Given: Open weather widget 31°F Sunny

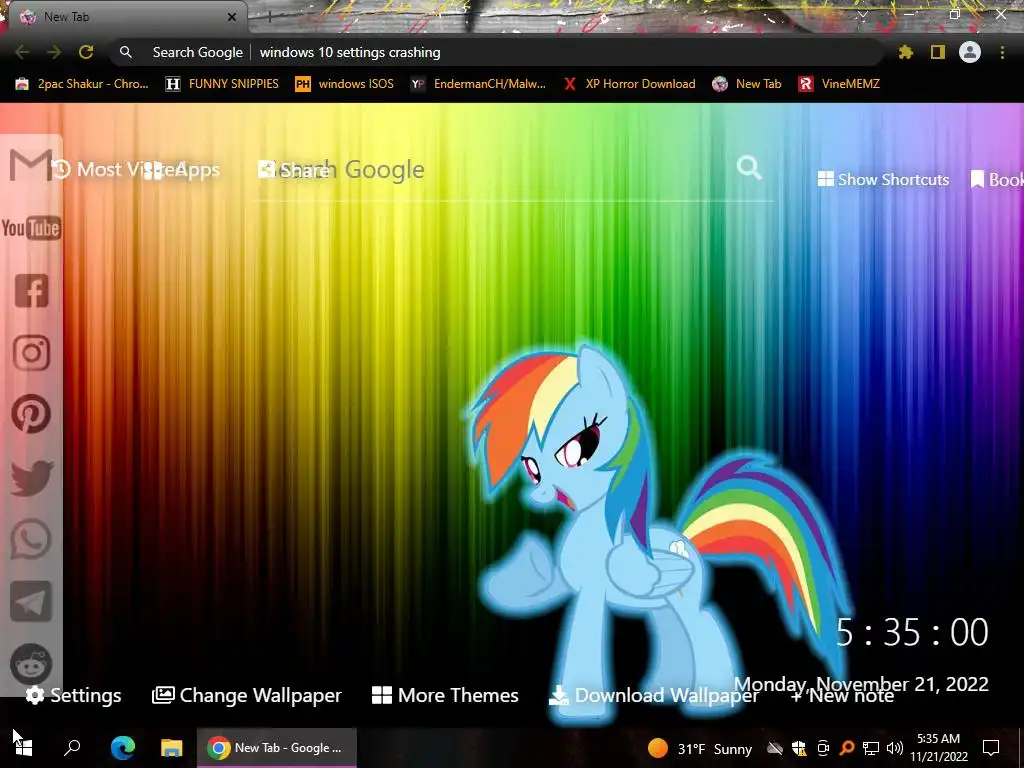Looking at the screenshot, I should [x=699, y=748].
